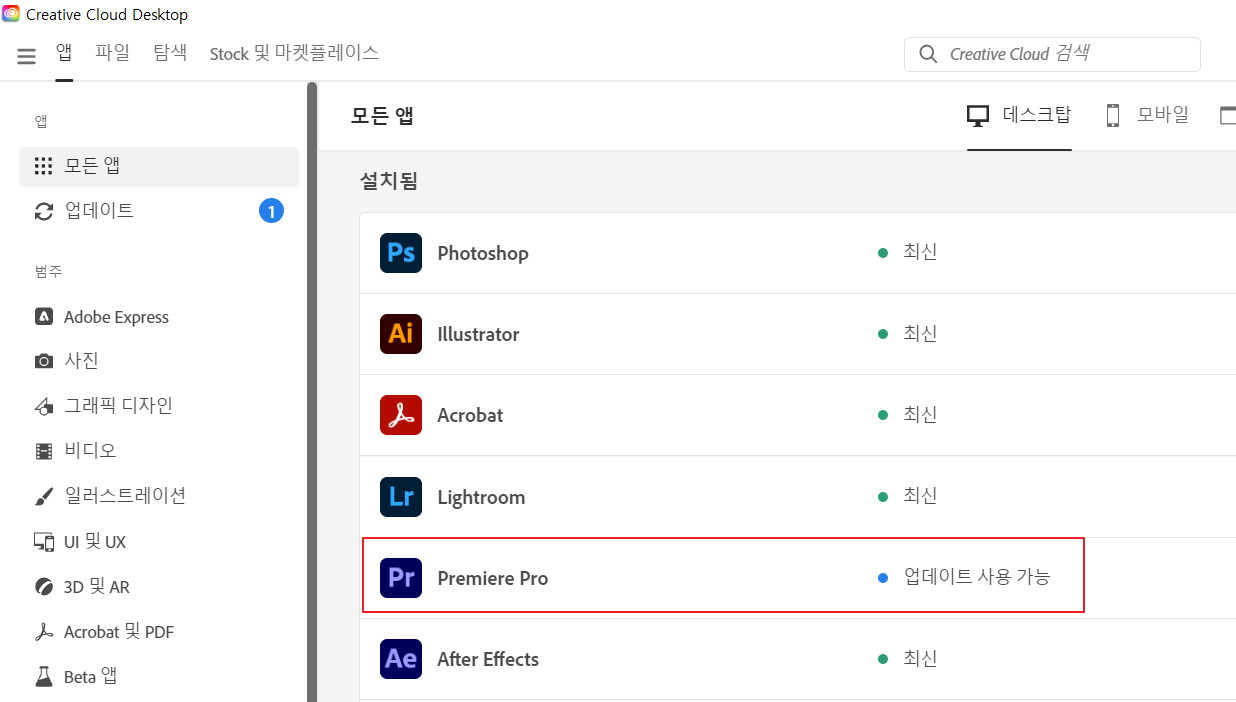The height and width of the screenshot is (702, 1236).
Task: Open the 탐색 tab
Action: pyautogui.click(x=170, y=53)
